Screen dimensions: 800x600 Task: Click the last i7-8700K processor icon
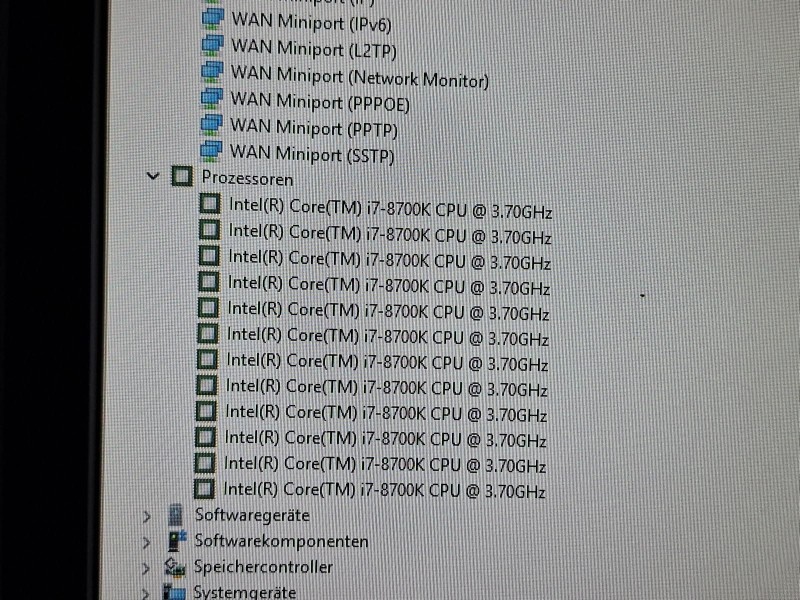click(204, 488)
